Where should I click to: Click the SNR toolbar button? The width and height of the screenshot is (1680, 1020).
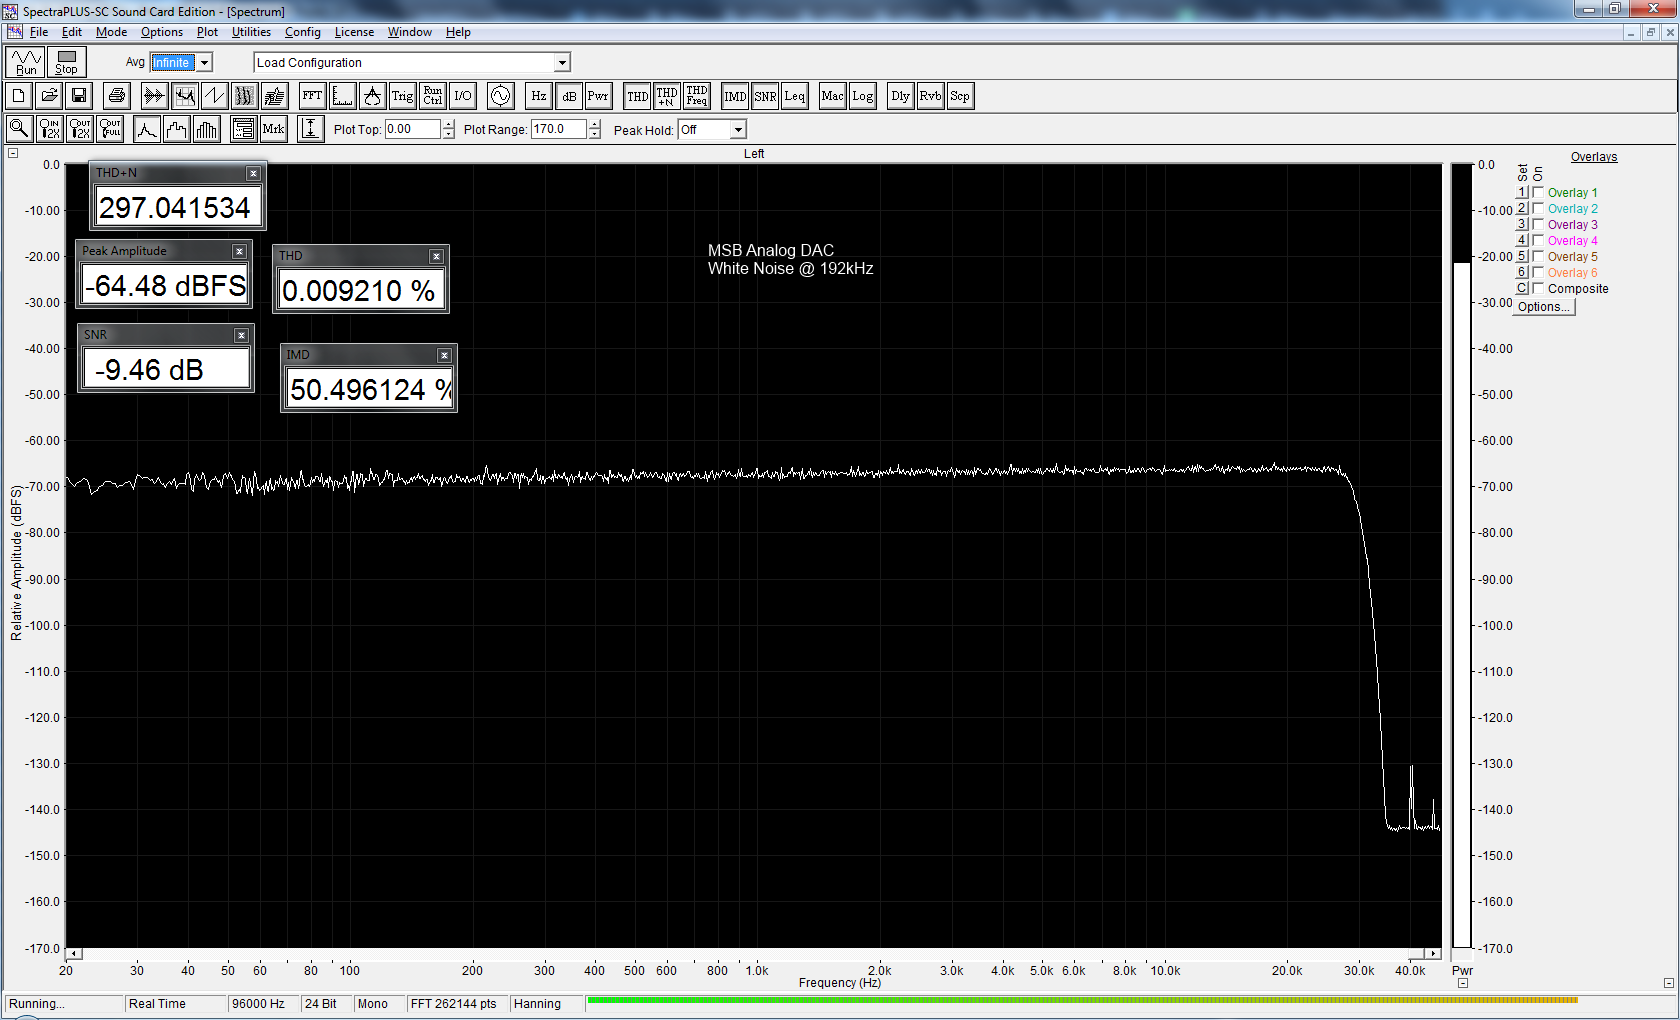(x=765, y=96)
